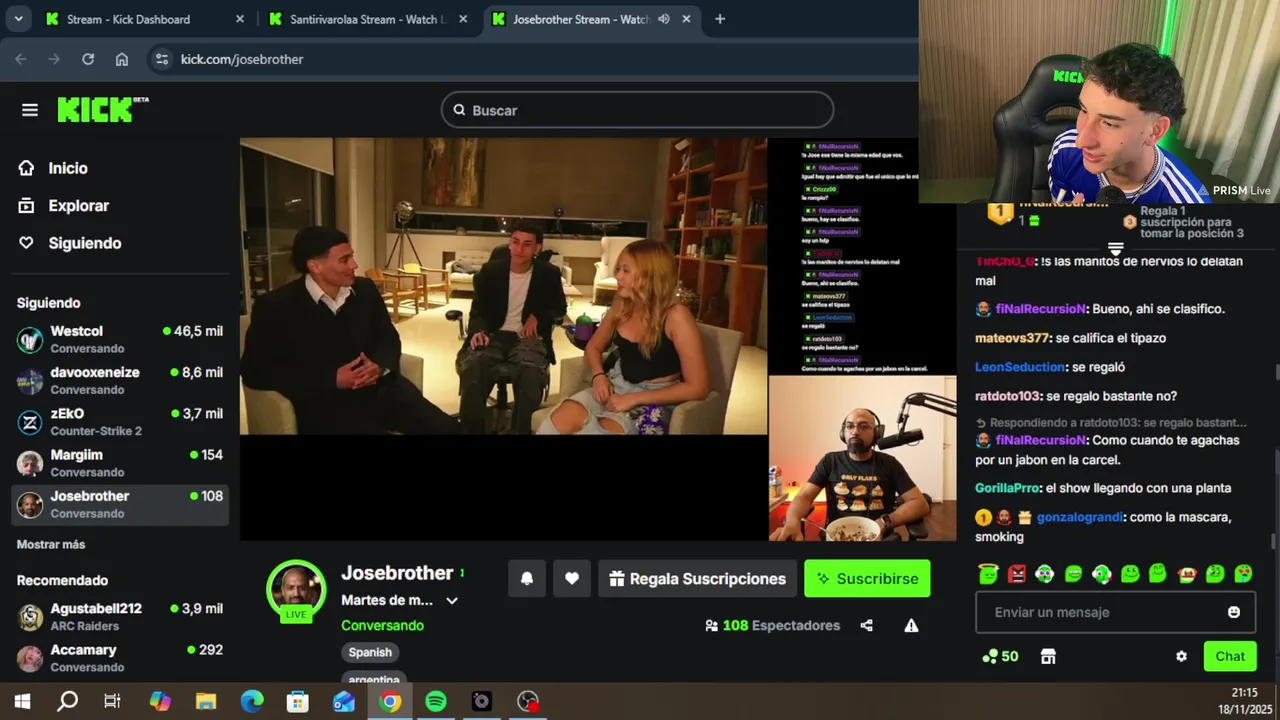Viewport: 1280px width, 720px height.
Task: Click the 50 channel points balance
Action: click(x=1000, y=656)
